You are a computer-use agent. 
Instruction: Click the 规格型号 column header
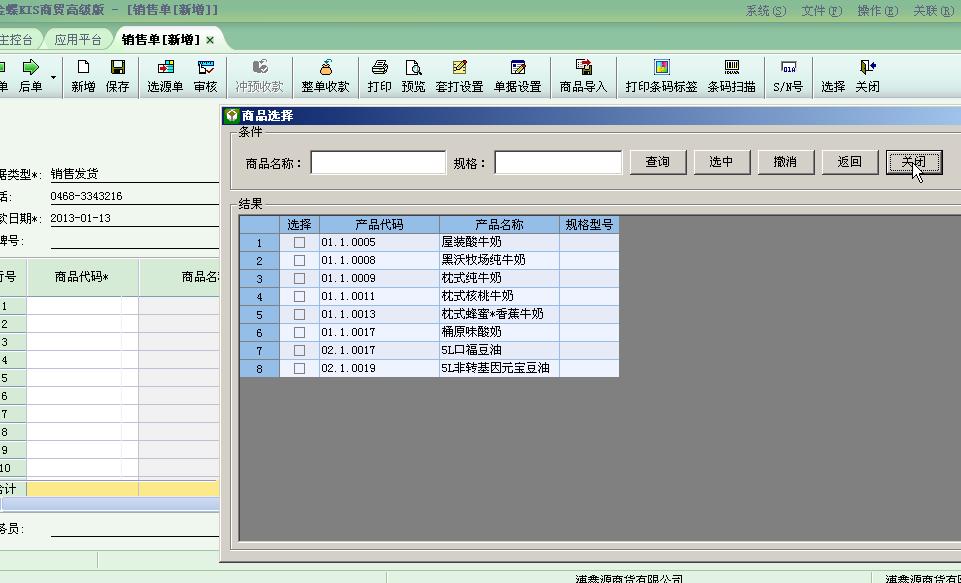(589, 224)
